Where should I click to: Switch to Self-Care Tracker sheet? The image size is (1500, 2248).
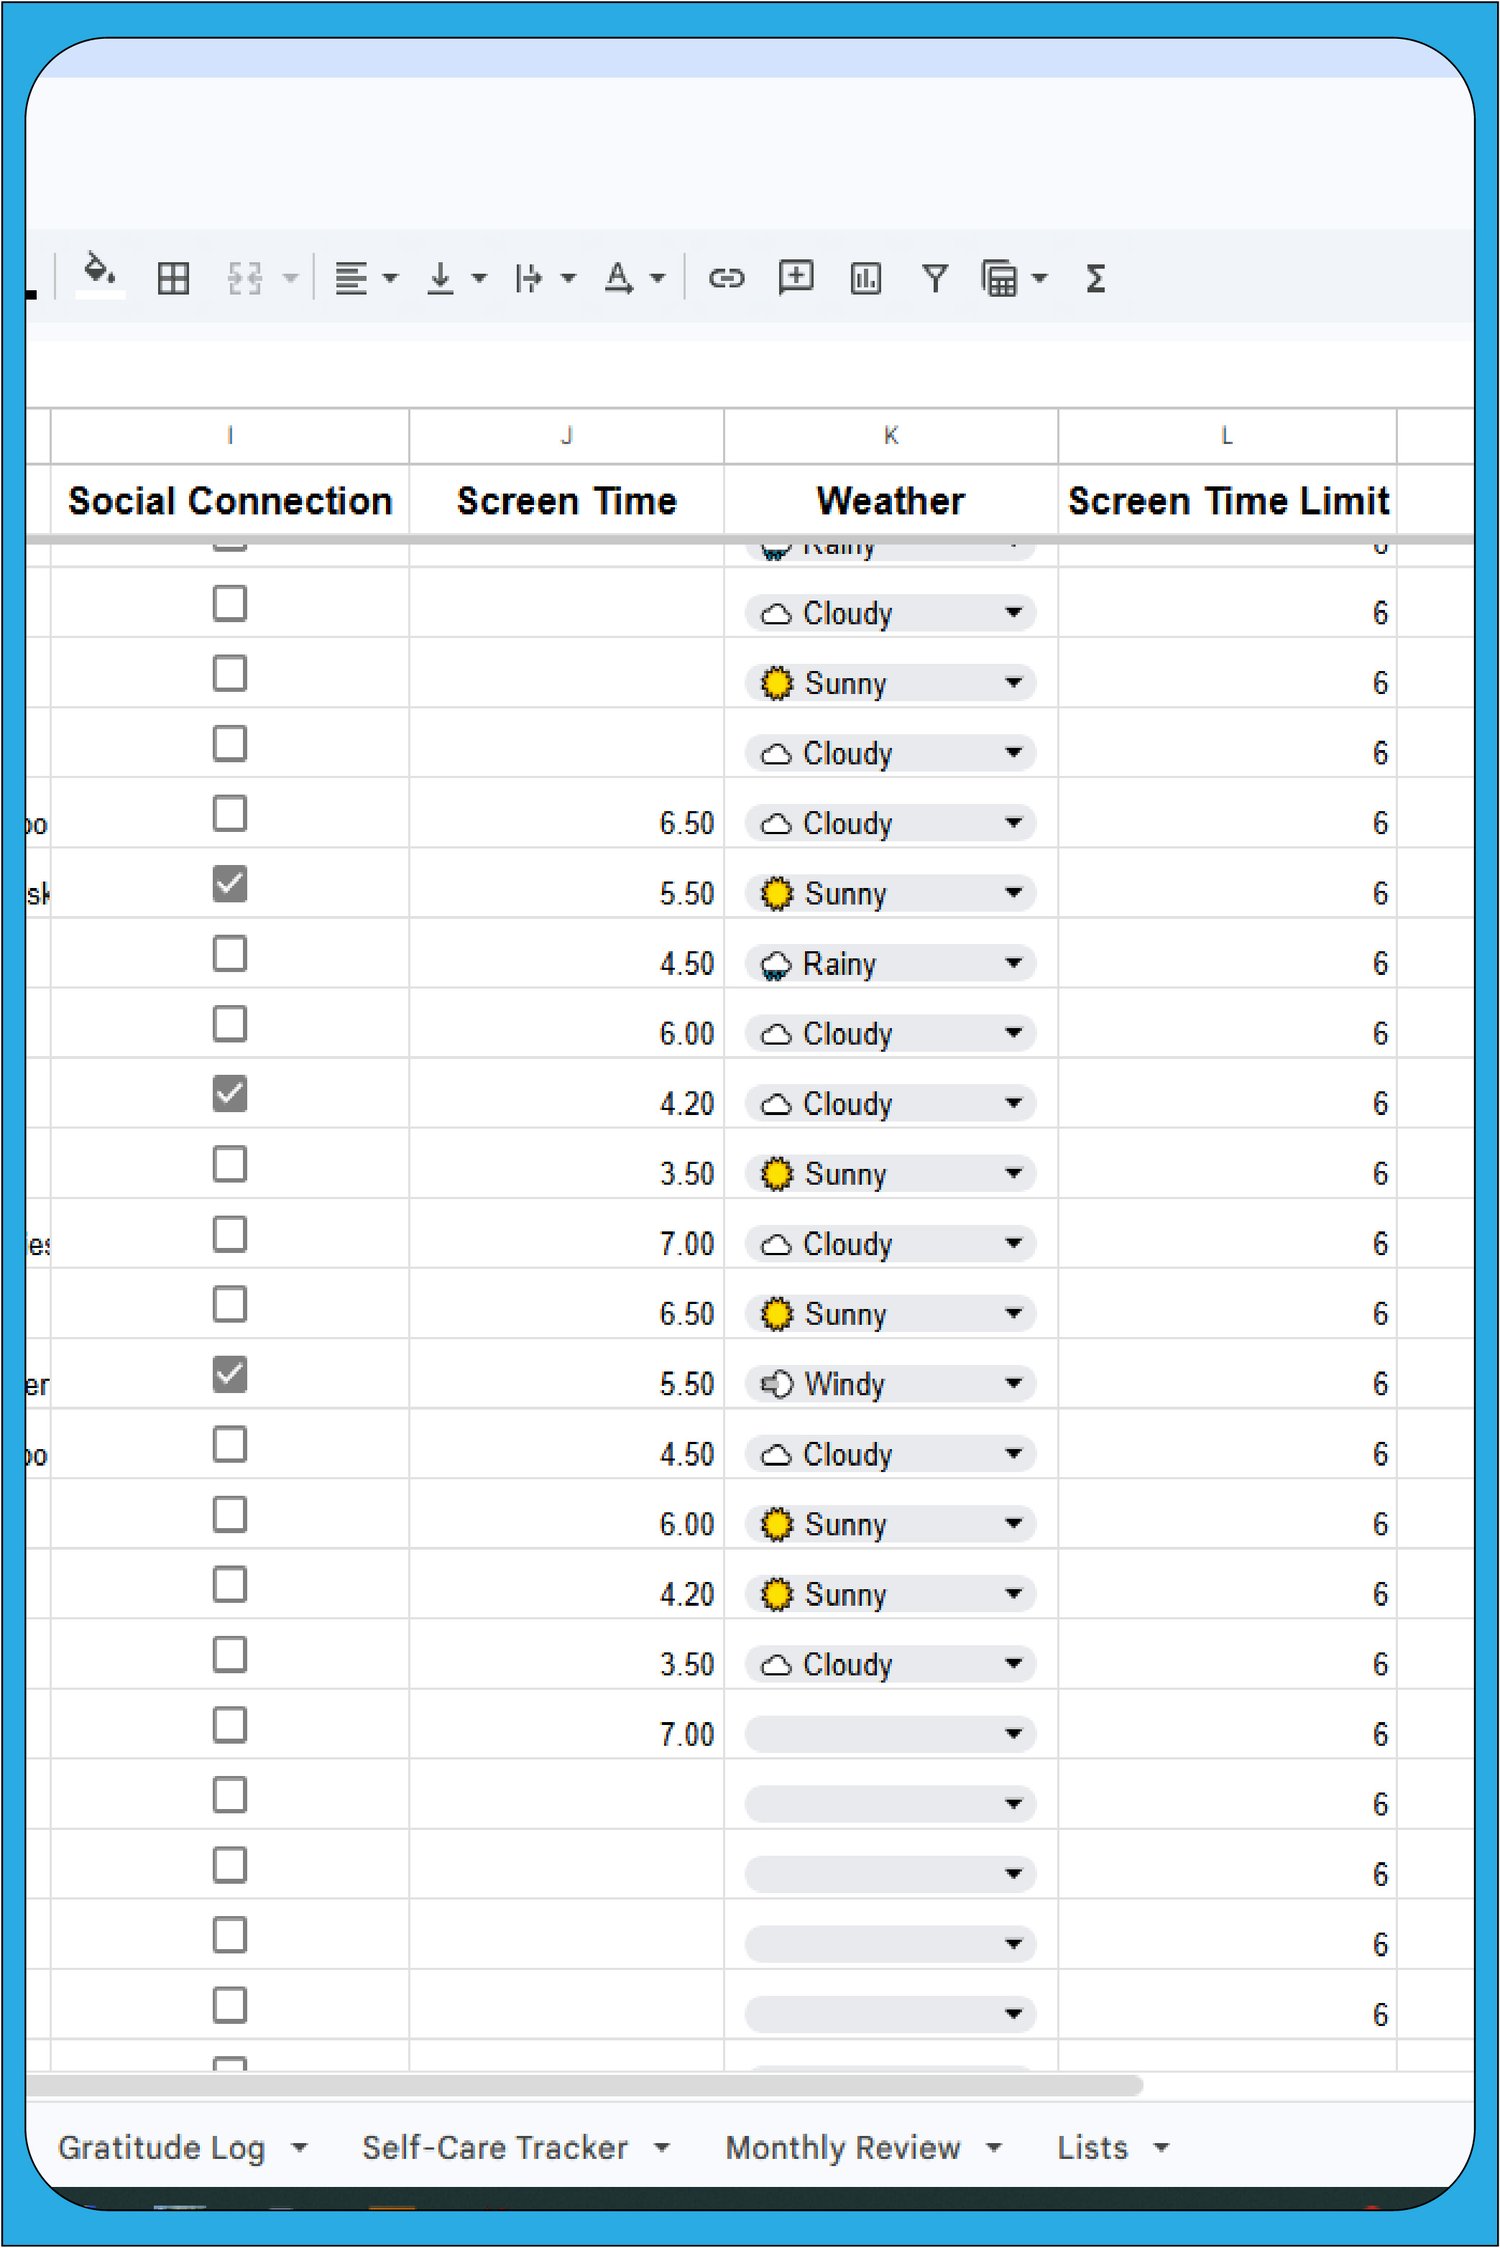pos(495,2147)
